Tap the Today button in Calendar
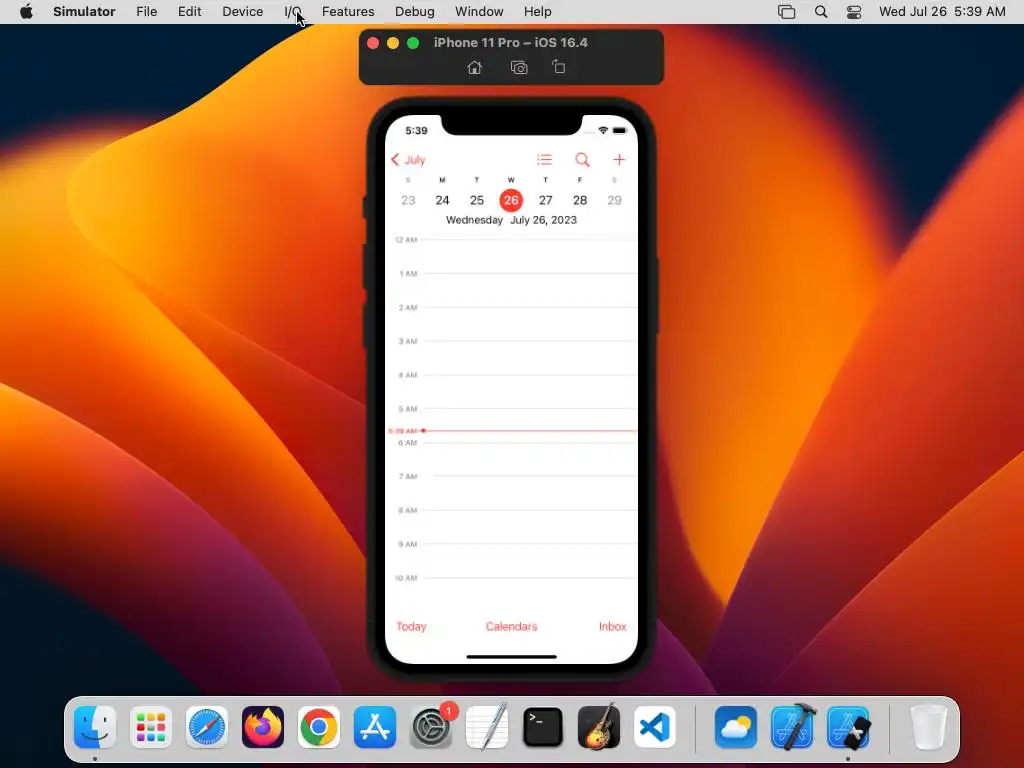The height and width of the screenshot is (768, 1024). [411, 626]
